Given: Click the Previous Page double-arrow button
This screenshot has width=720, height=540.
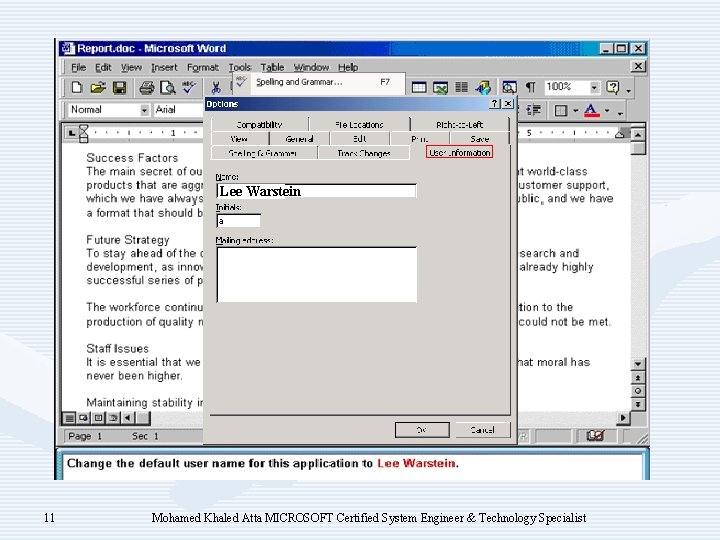Looking at the screenshot, I should pos(638,377).
